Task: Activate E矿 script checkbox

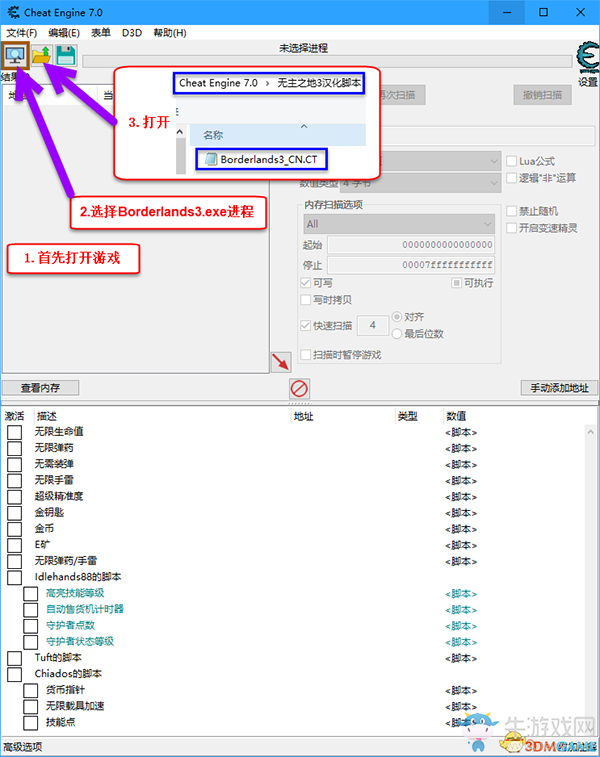Action: [x=14, y=545]
